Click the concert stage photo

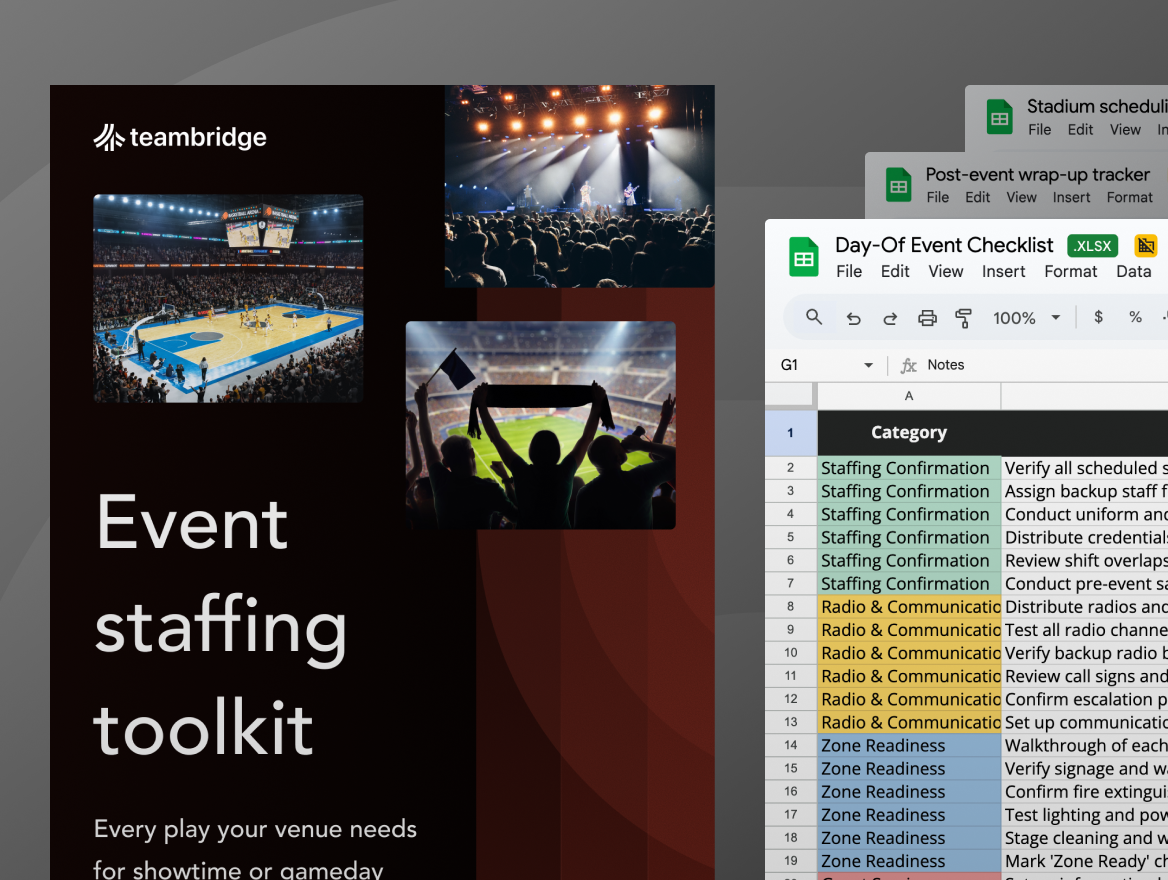click(580, 186)
